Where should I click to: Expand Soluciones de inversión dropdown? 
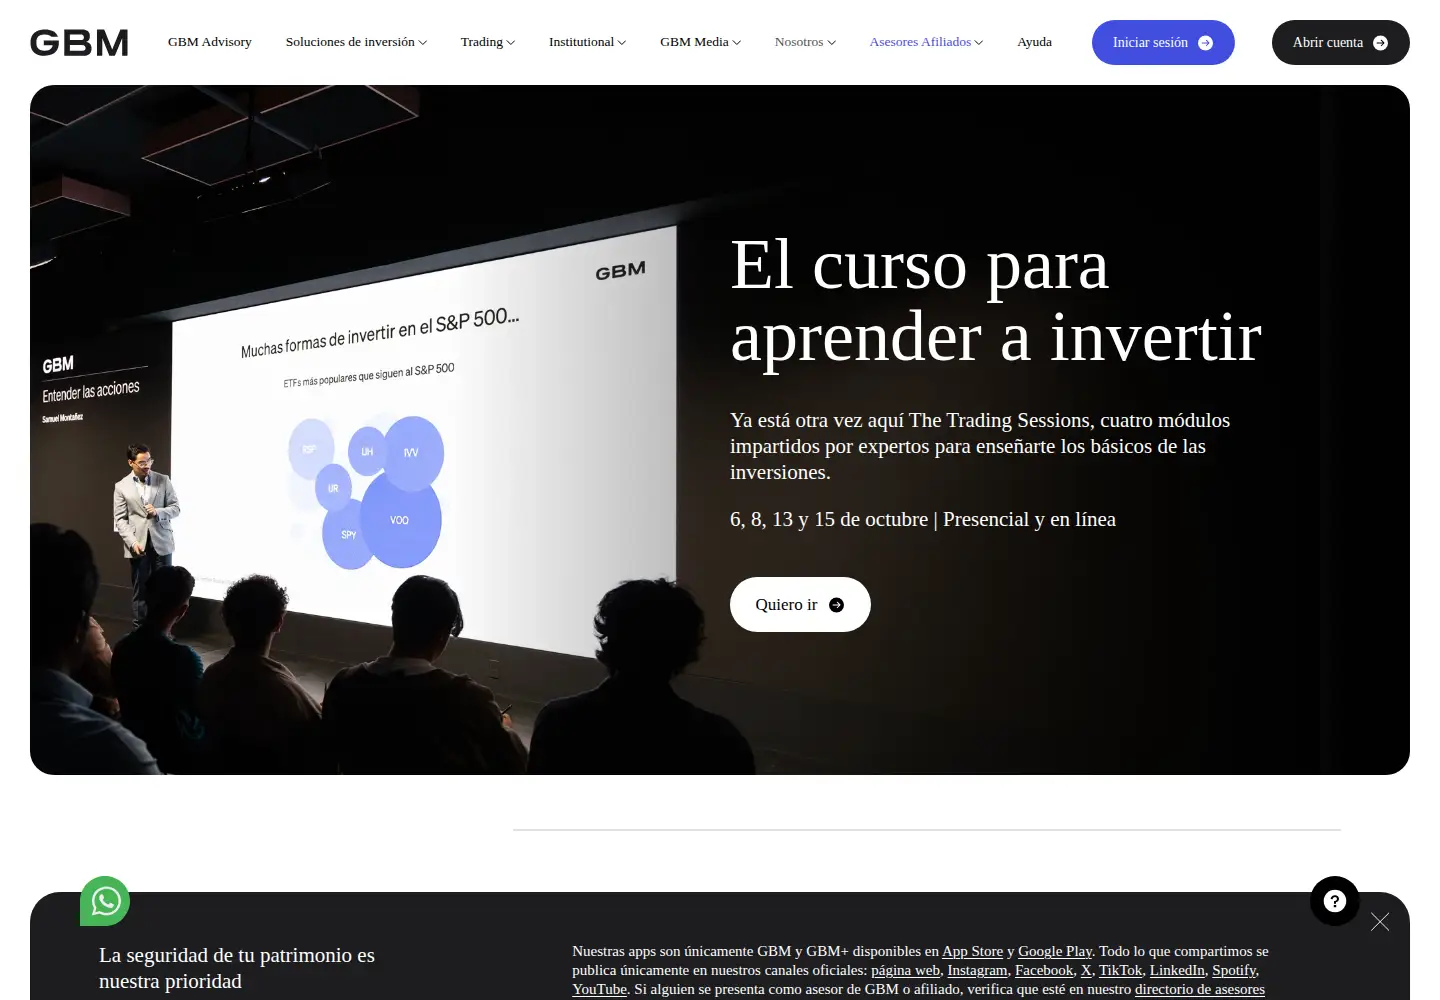[x=356, y=42]
